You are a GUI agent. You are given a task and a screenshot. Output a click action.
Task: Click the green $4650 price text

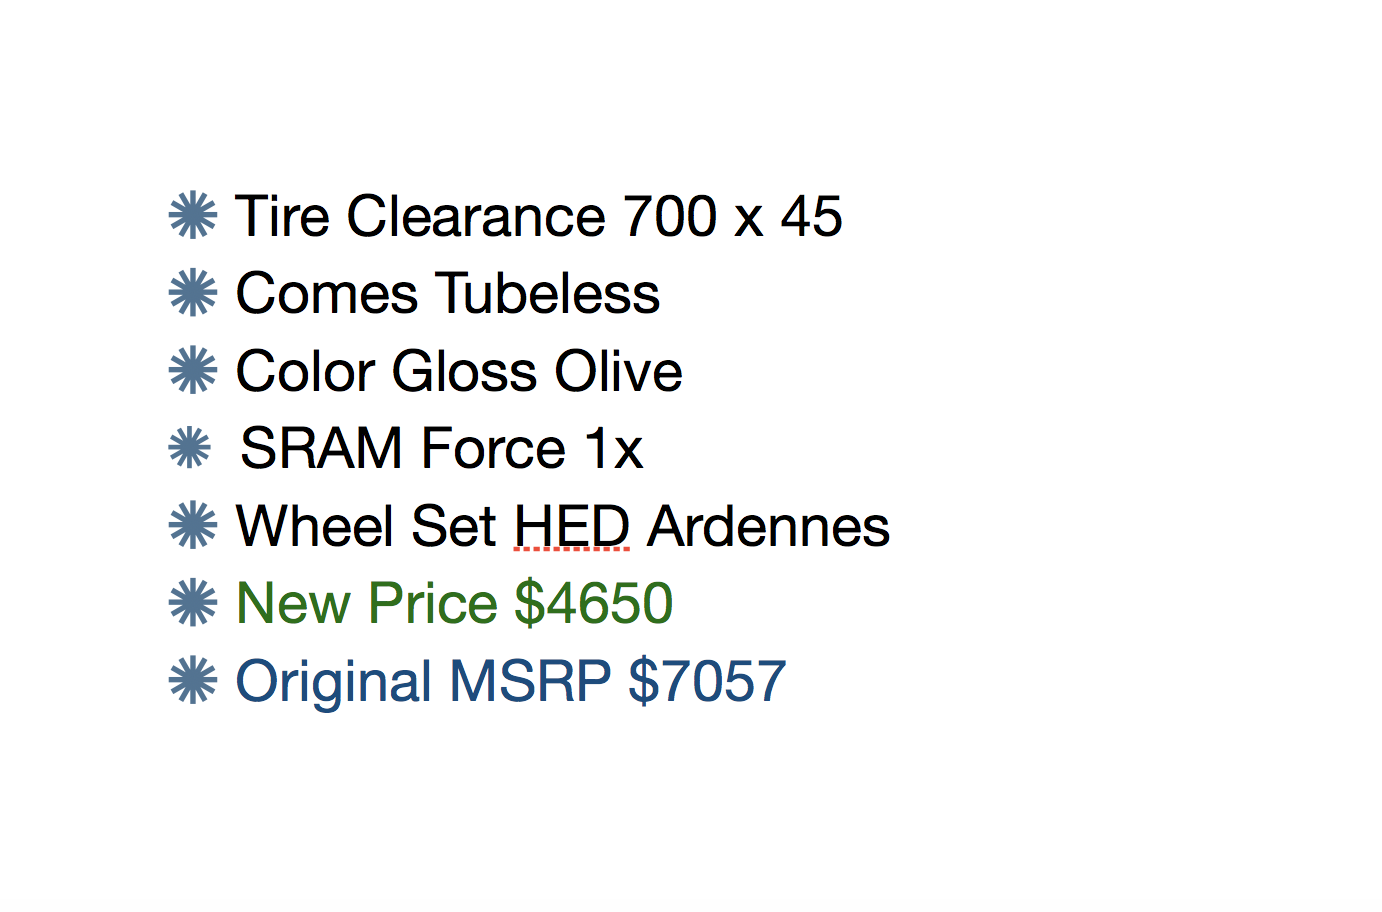(x=593, y=604)
